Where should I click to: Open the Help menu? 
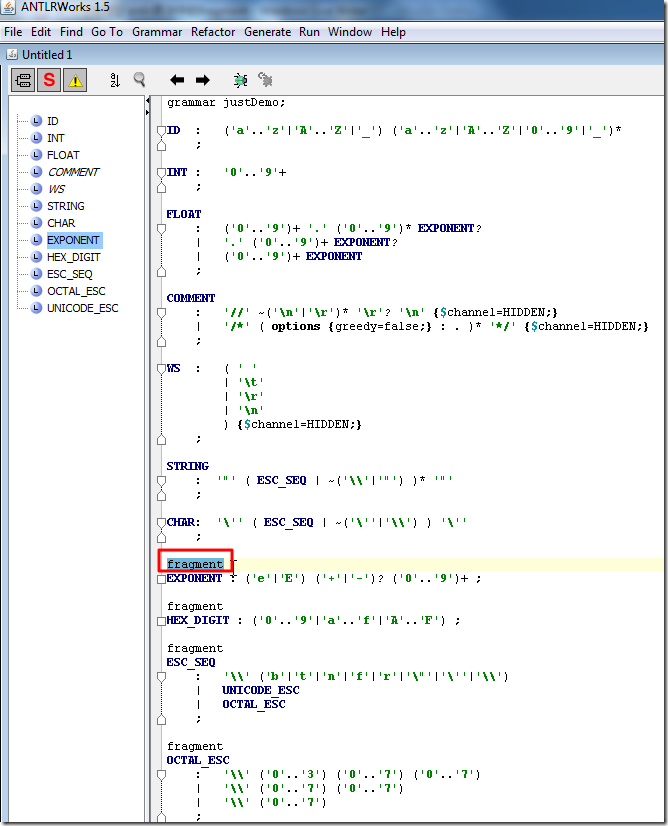(393, 32)
